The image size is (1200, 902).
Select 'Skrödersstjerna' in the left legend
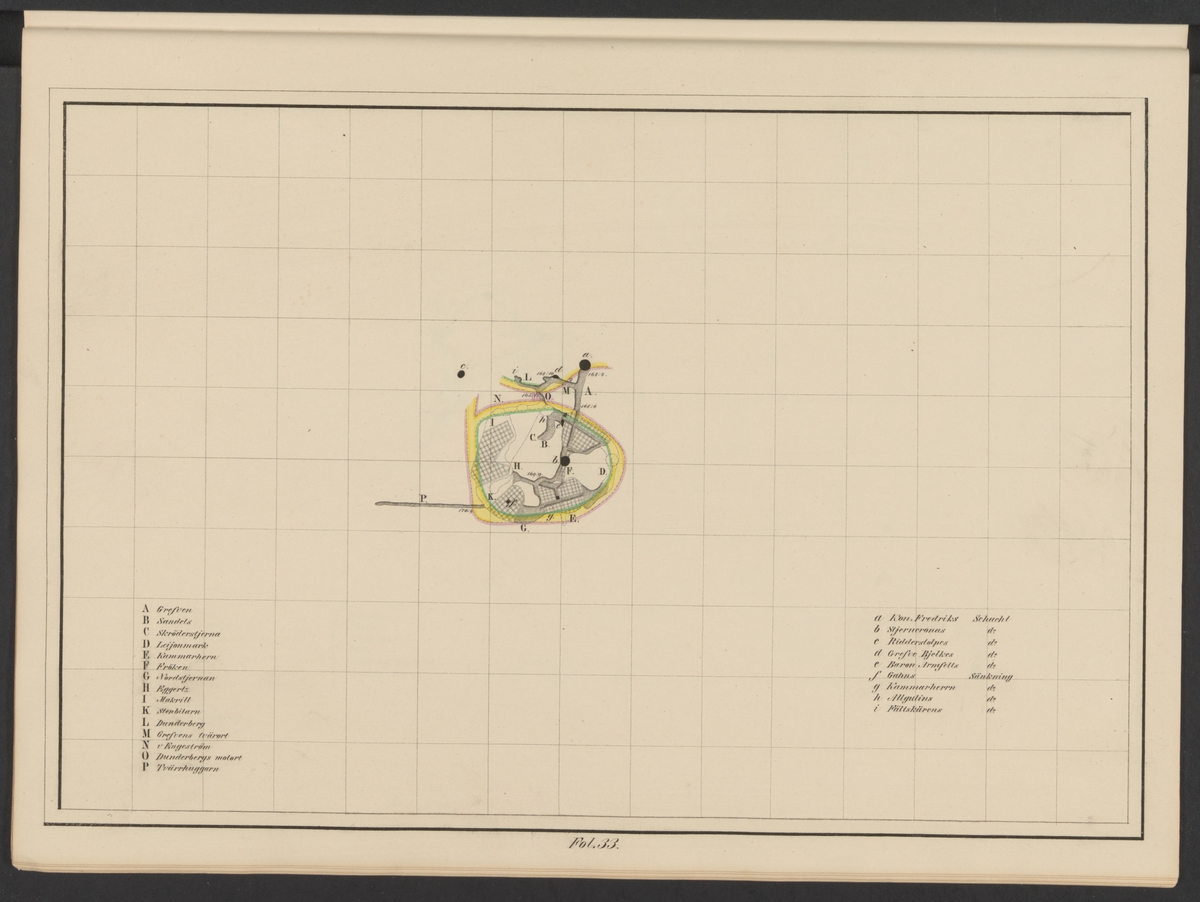pos(194,633)
